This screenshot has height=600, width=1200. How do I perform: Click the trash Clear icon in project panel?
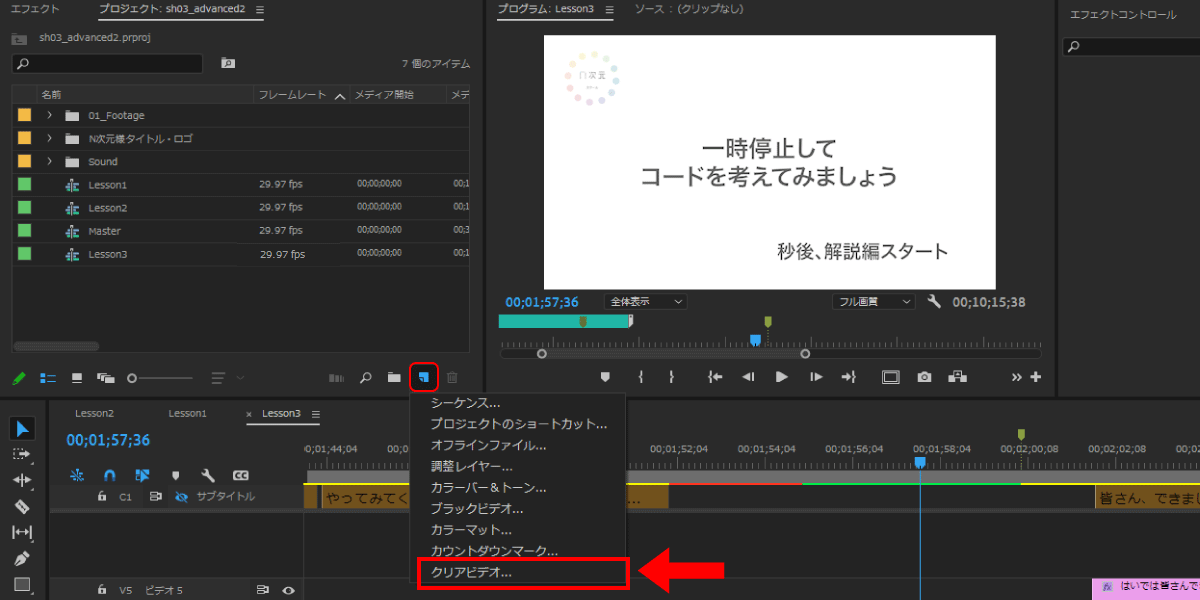(x=452, y=378)
